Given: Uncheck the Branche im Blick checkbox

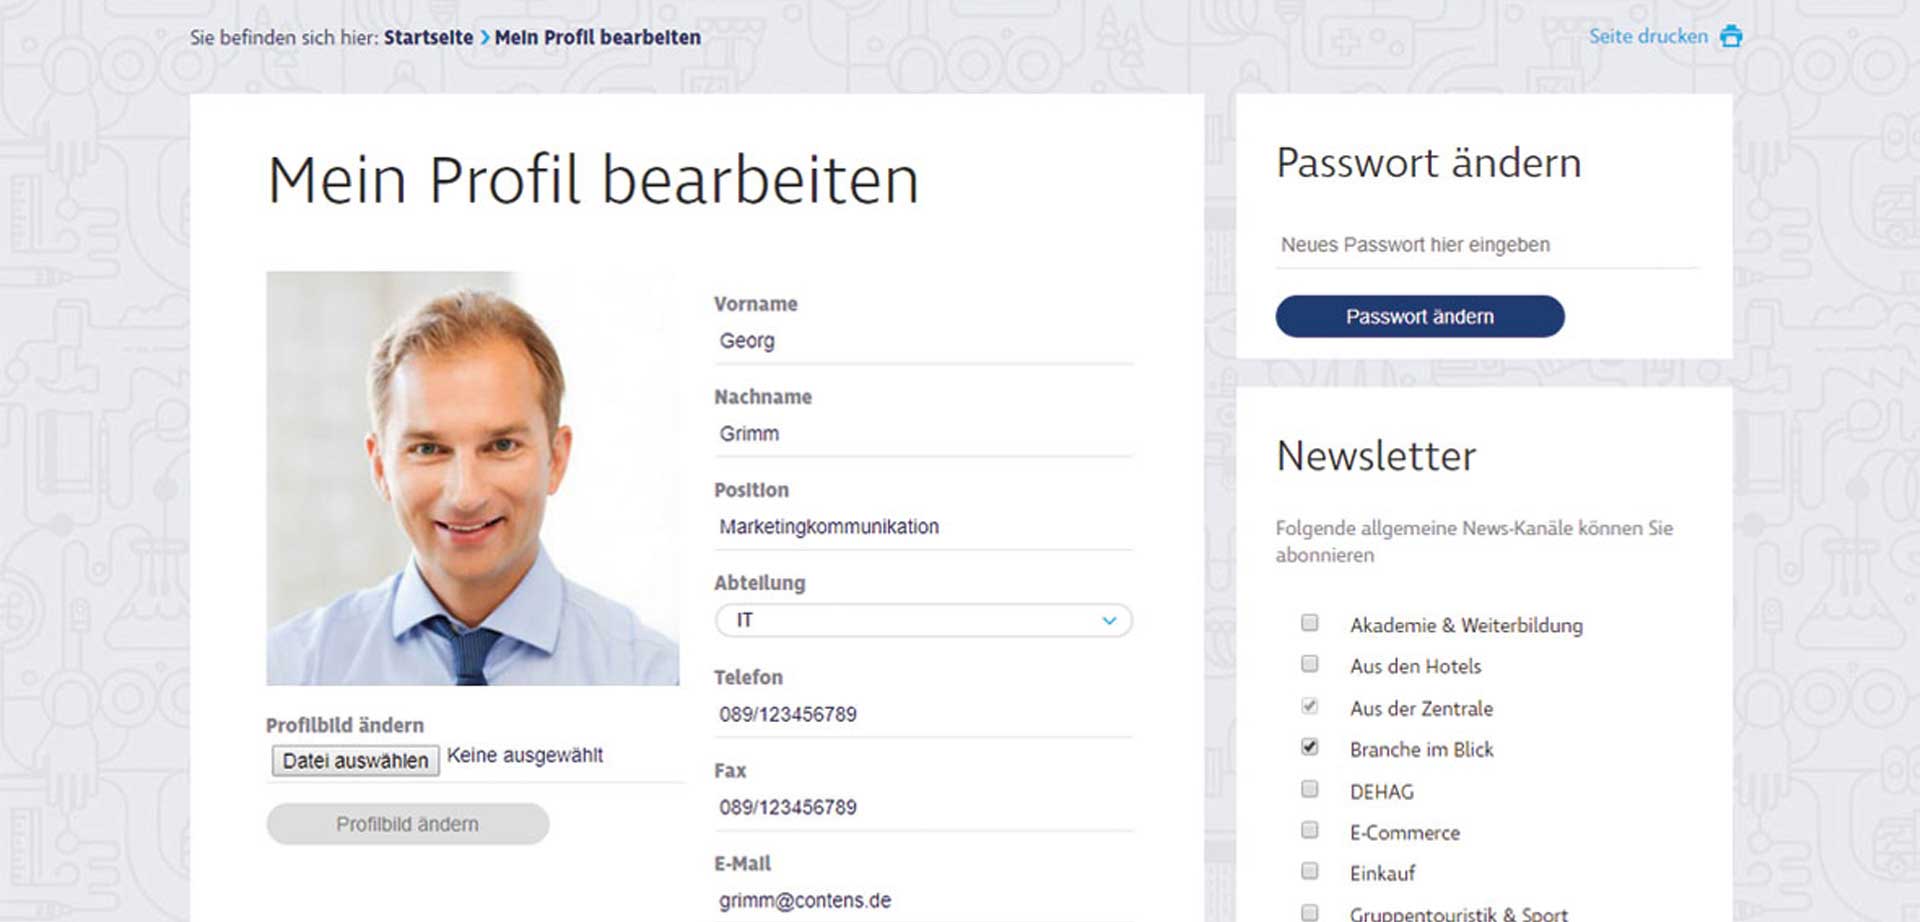Looking at the screenshot, I should pyautogui.click(x=1309, y=747).
